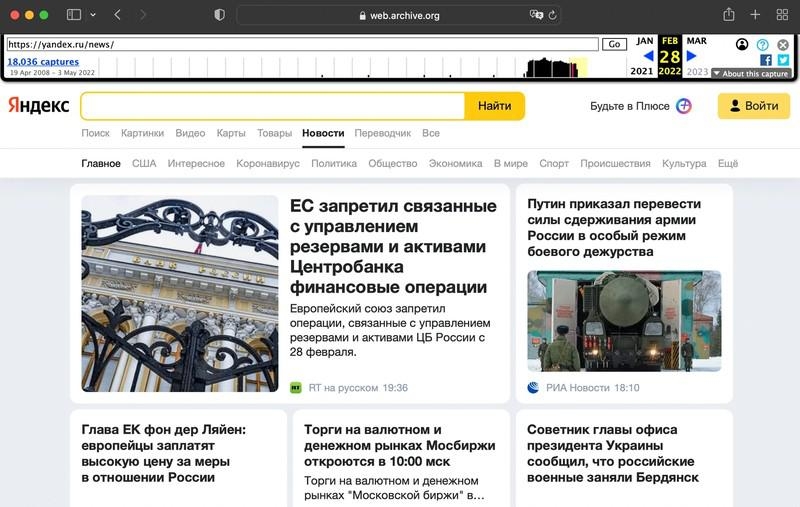
Task: Select the 2021 year in Wayback toolbar
Action: pyautogui.click(x=641, y=71)
